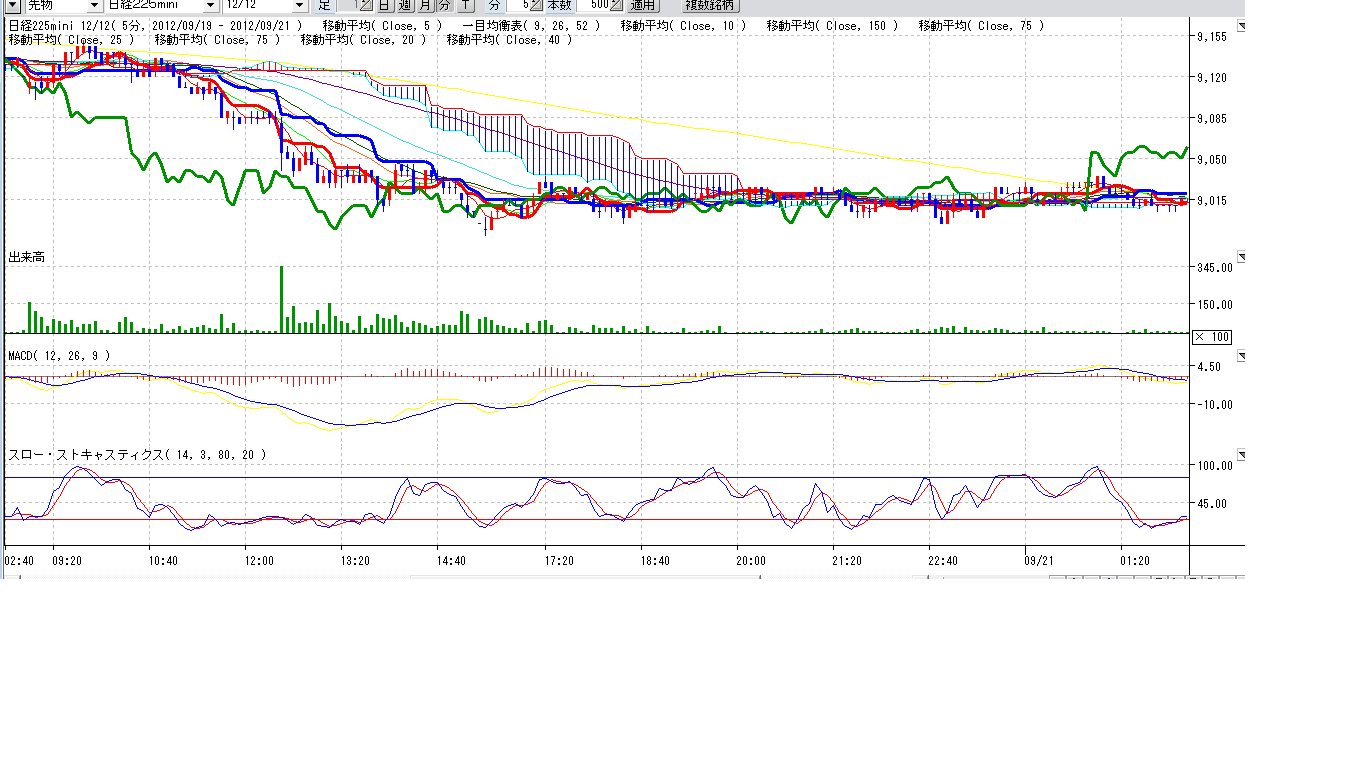Click the bar count stepper next to 500
The width and height of the screenshot is (1366, 768).
click(616, 5)
